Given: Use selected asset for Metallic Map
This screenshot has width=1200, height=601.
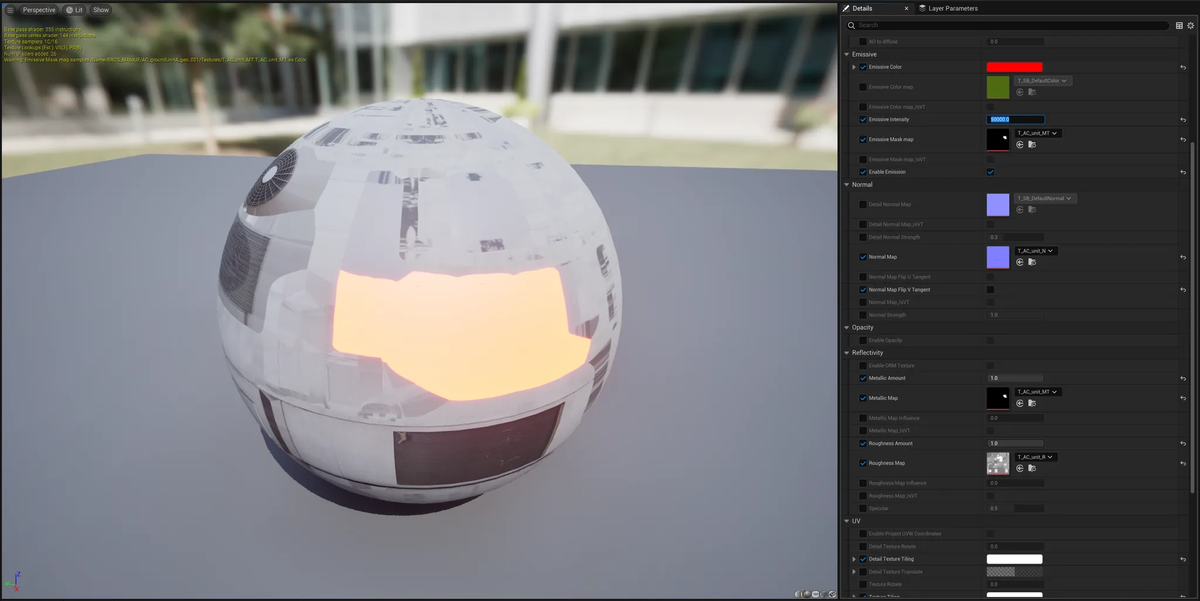Looking at the screenshot, I should pyautogui.click(x=1020, y=403).
